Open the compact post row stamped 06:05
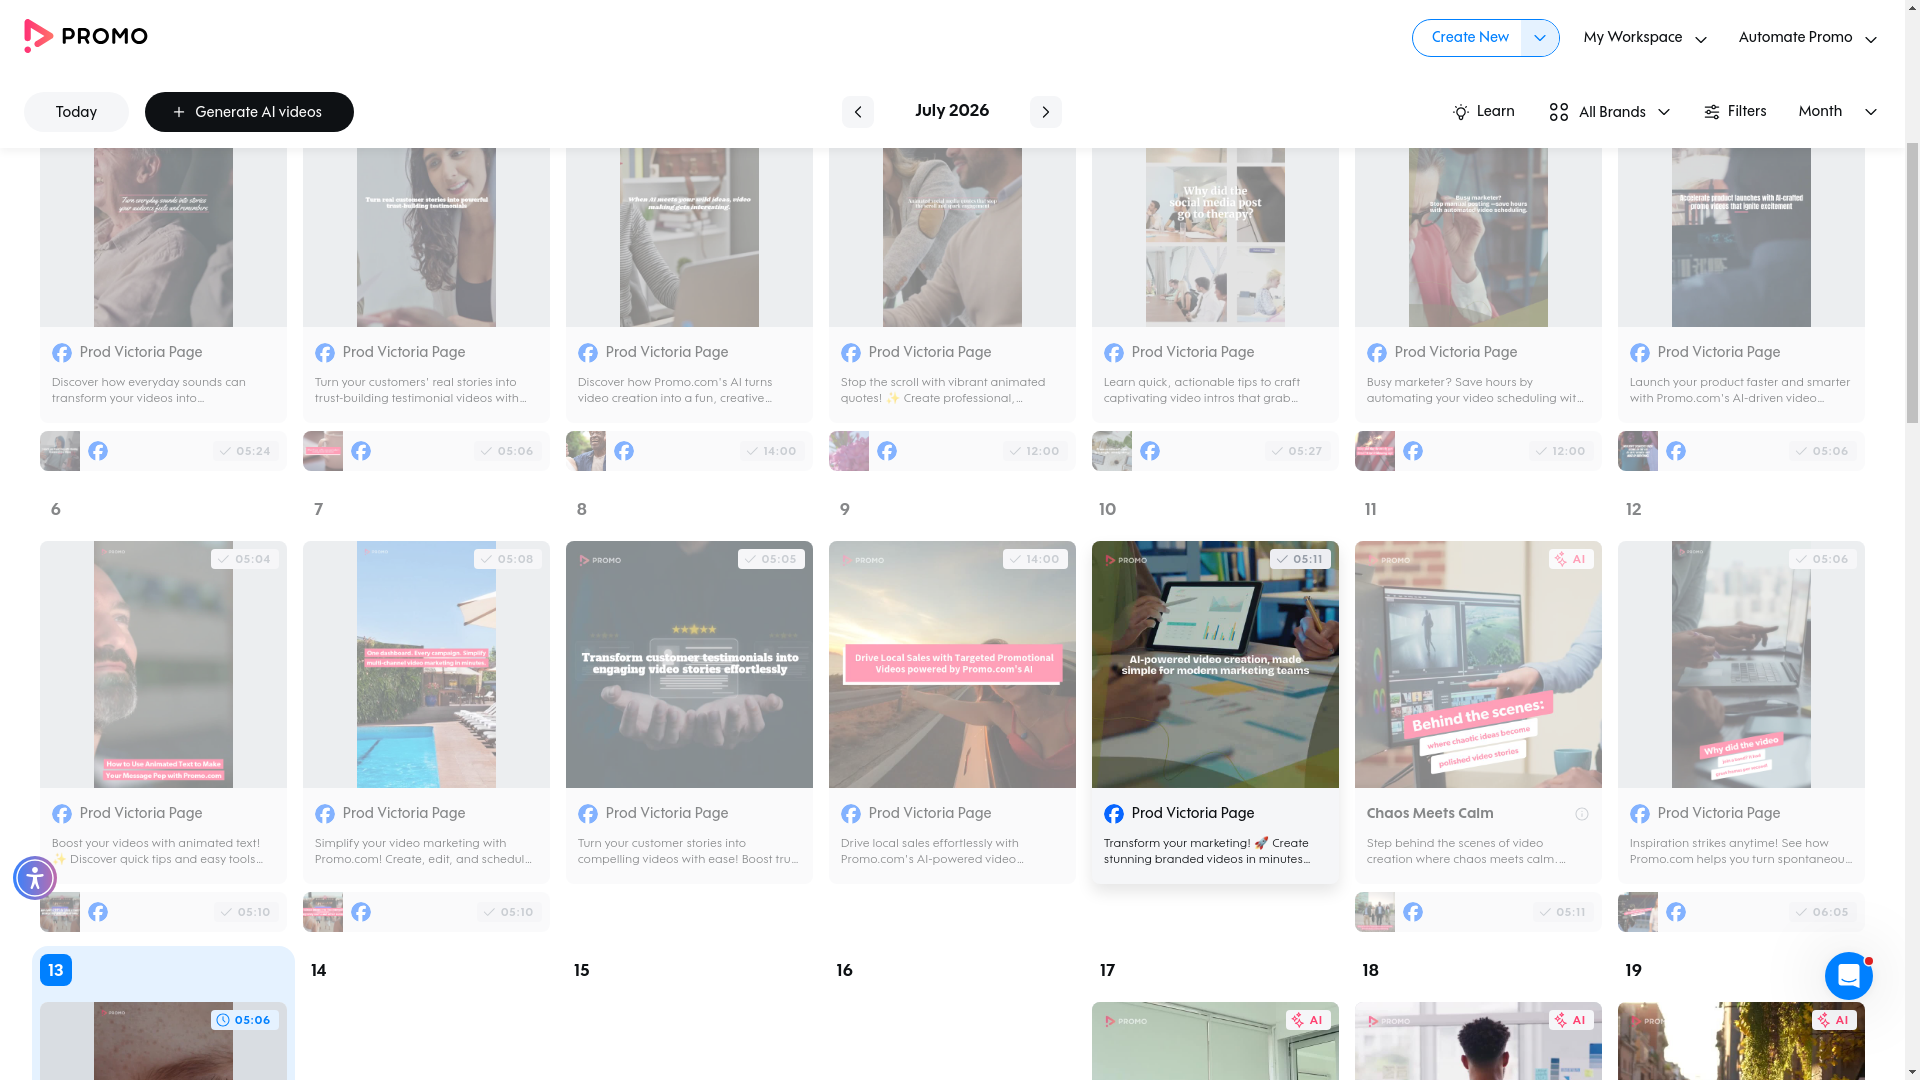Screen dimensions: 1920x1080 click(x=1741, y=912)
